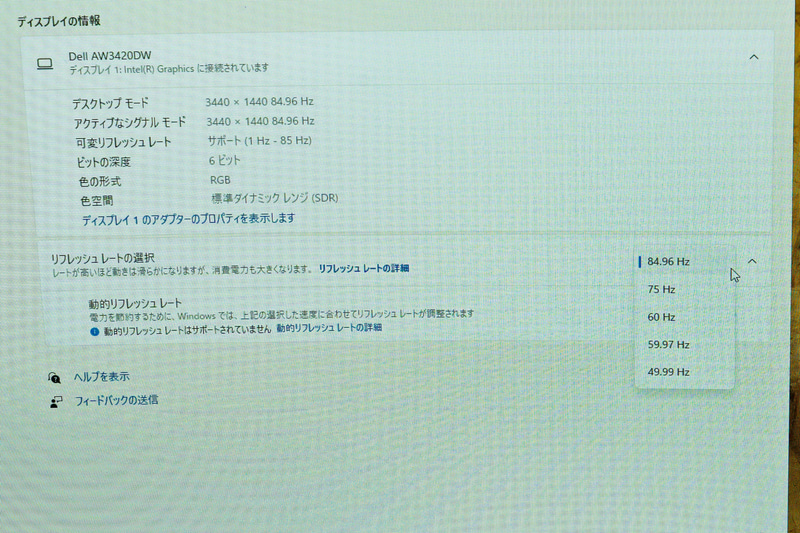Click the laptop display icon next to Dell AW3420DW

tap(45, 64)
